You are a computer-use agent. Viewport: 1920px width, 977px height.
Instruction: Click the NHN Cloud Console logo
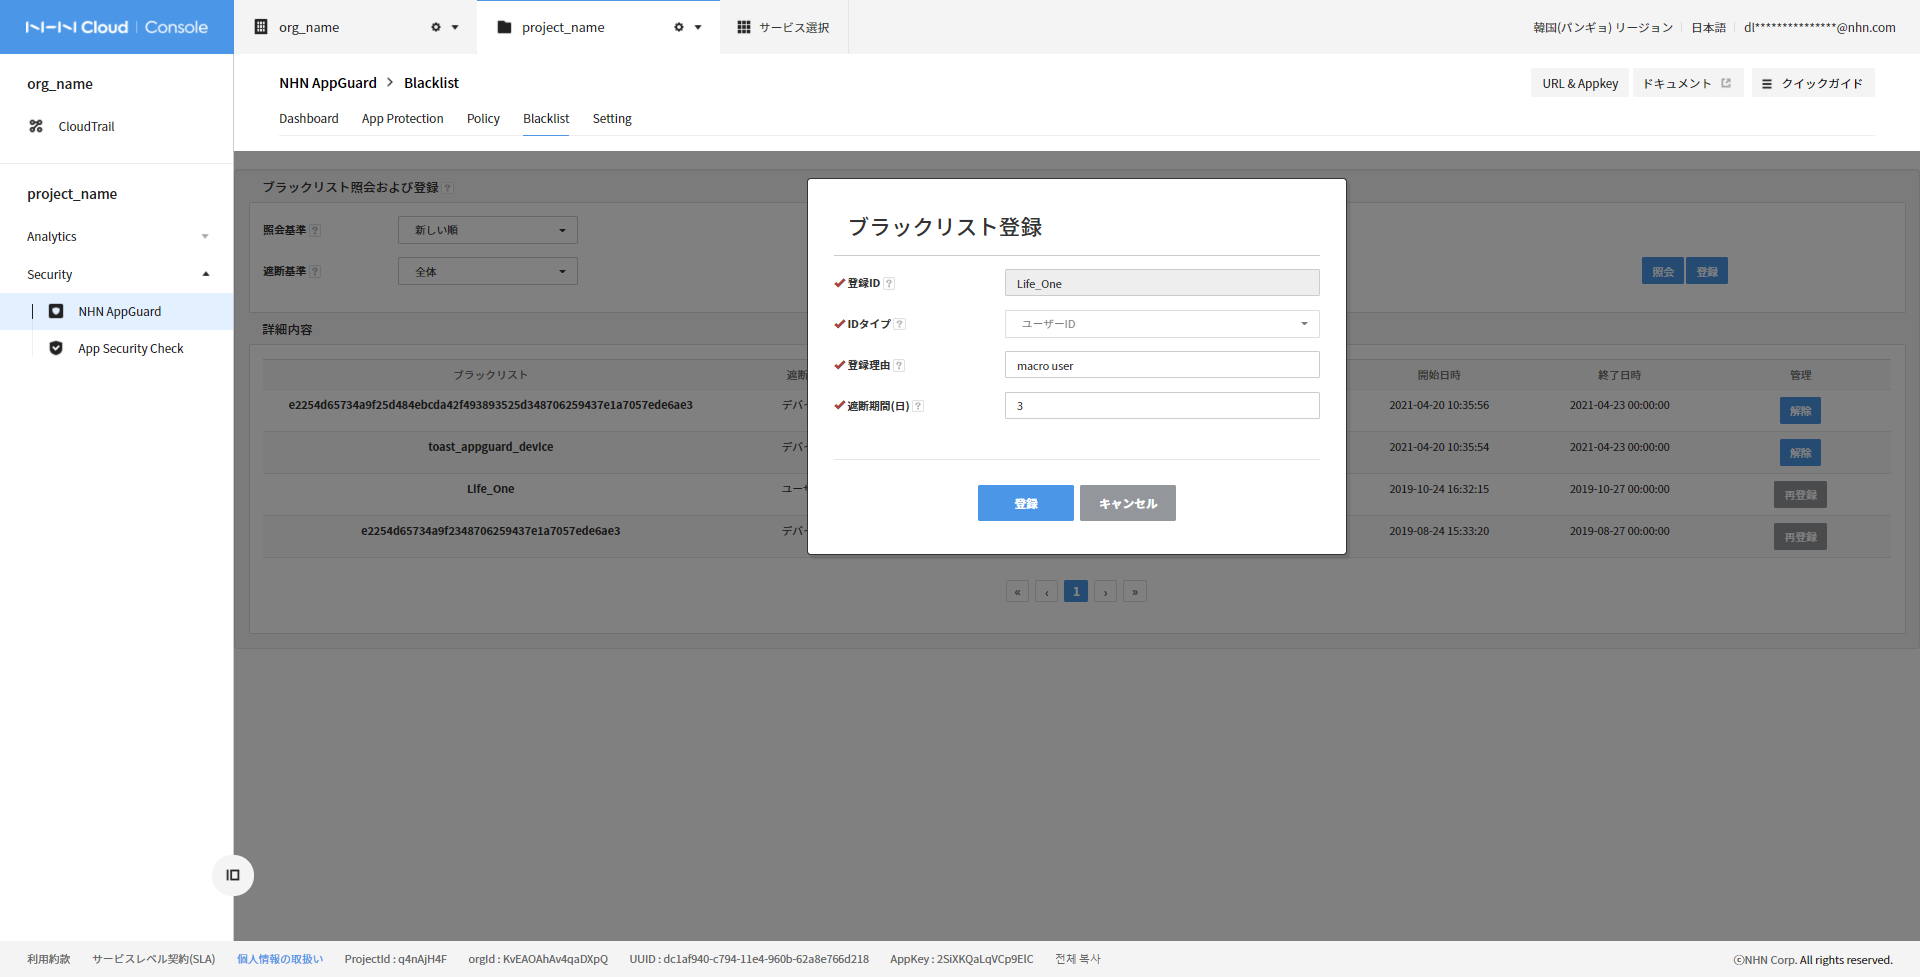(x=116, y=27)
